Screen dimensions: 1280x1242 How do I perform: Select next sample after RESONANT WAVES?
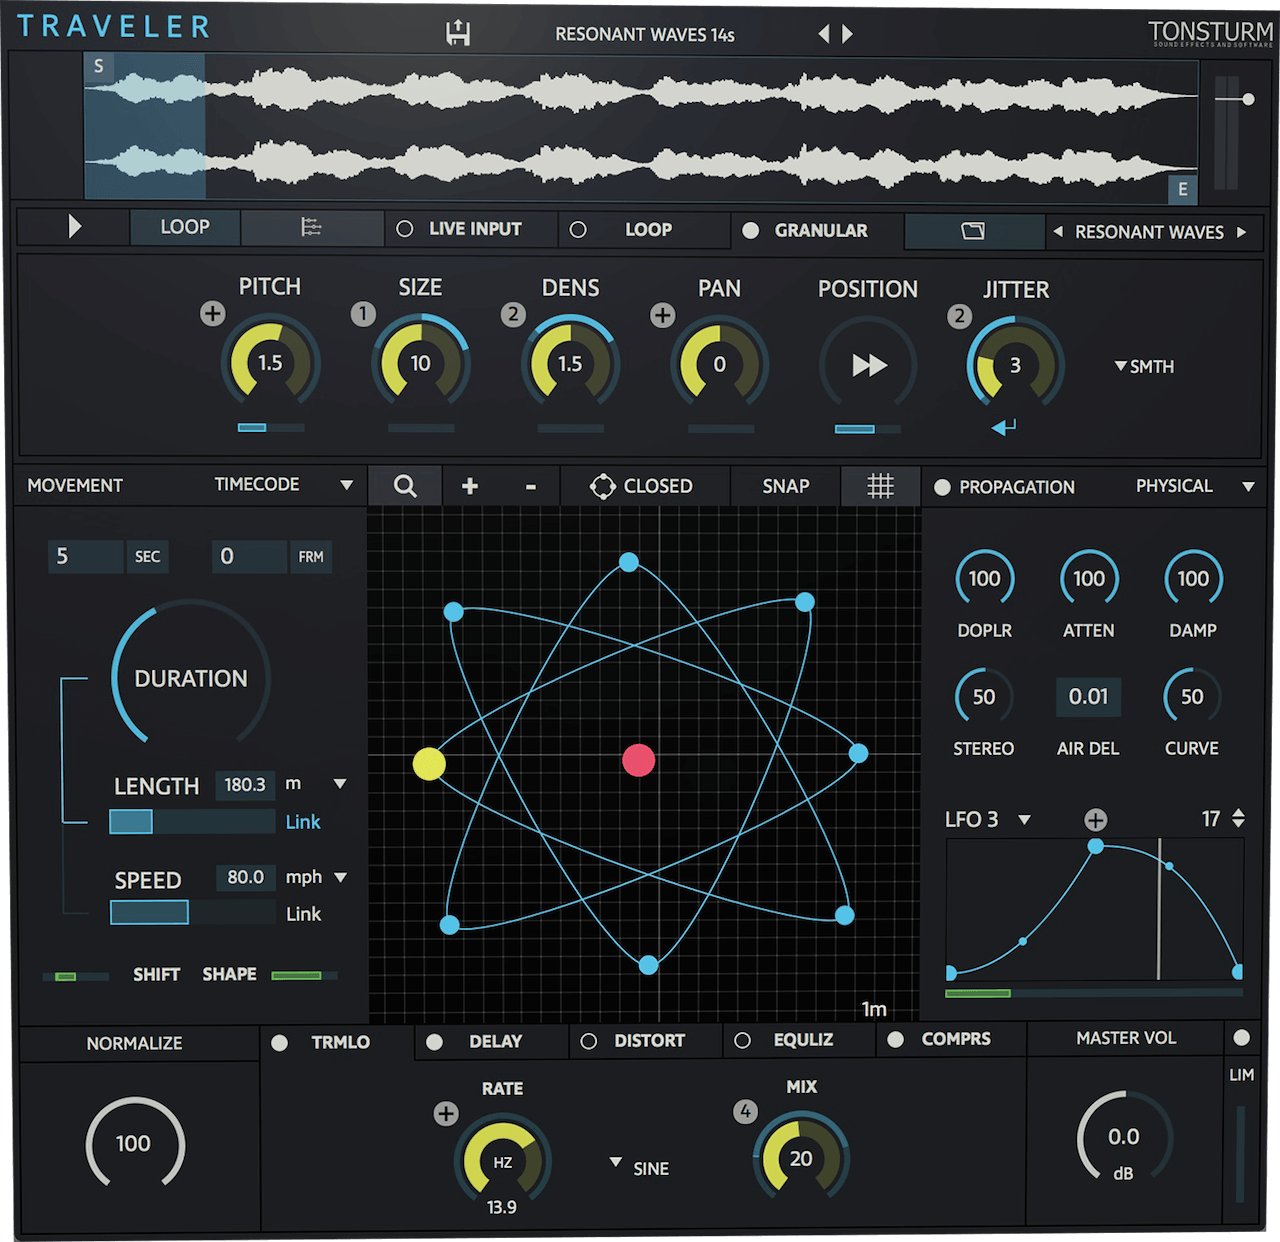1241,232
